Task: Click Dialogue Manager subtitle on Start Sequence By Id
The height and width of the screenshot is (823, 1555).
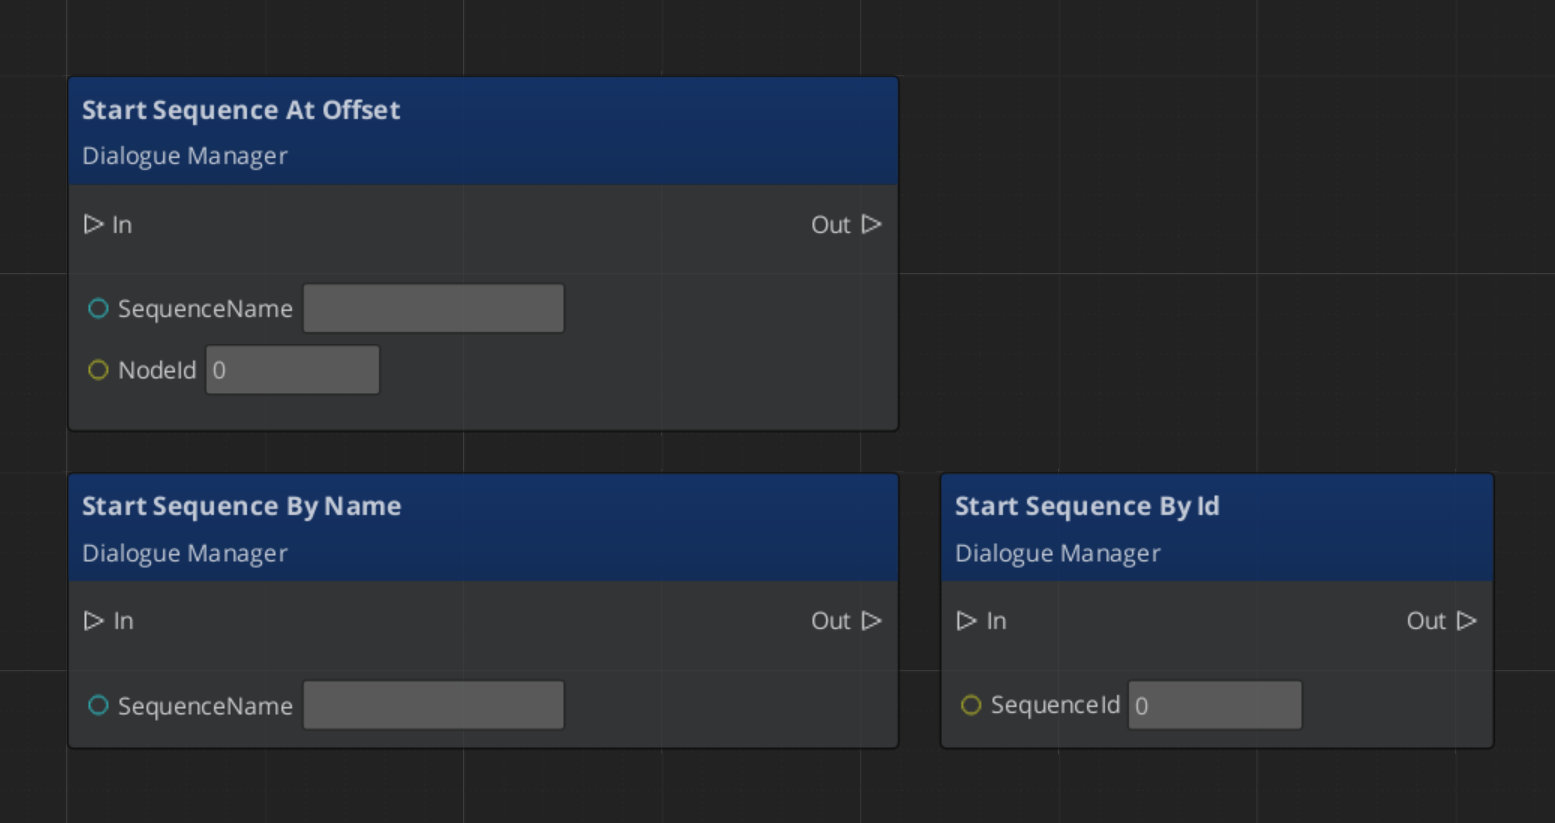Action: click(x=1057, y=554)
